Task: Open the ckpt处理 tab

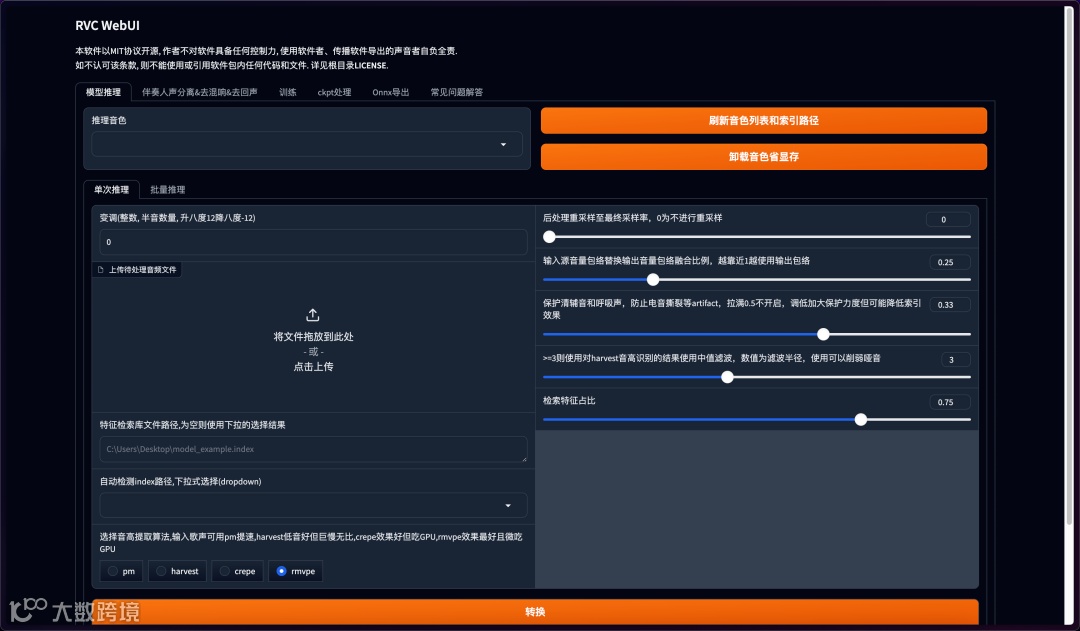Action: 334,92
